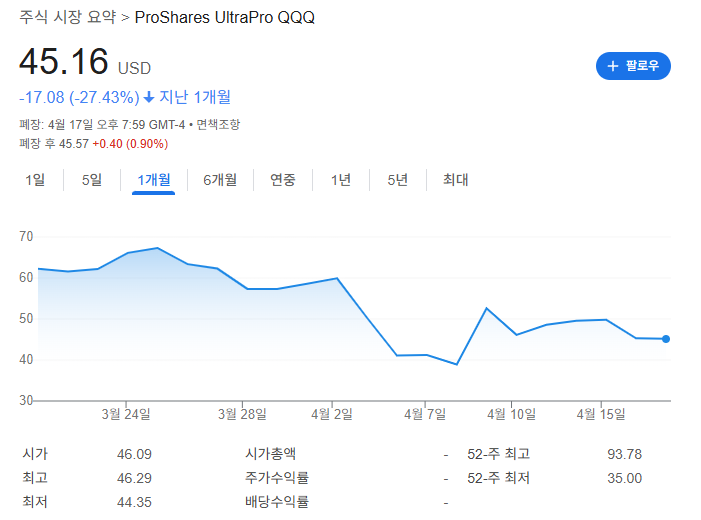
Task: Click the 4월 7일 axis label
Action: (x=425, y=414)
